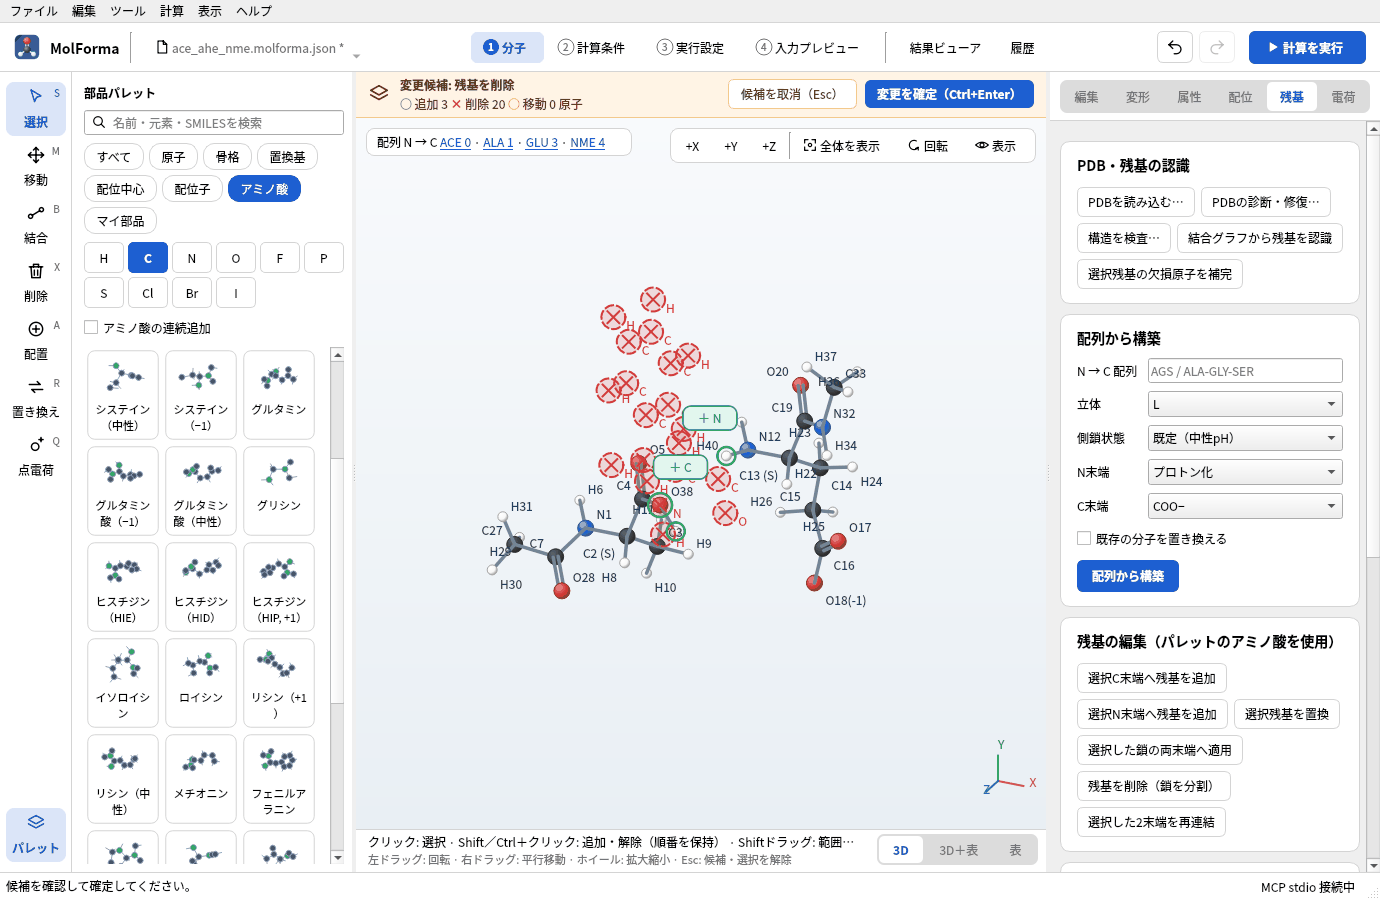Pick the グリシン amino acid thumbnail

tap(279, 491)
